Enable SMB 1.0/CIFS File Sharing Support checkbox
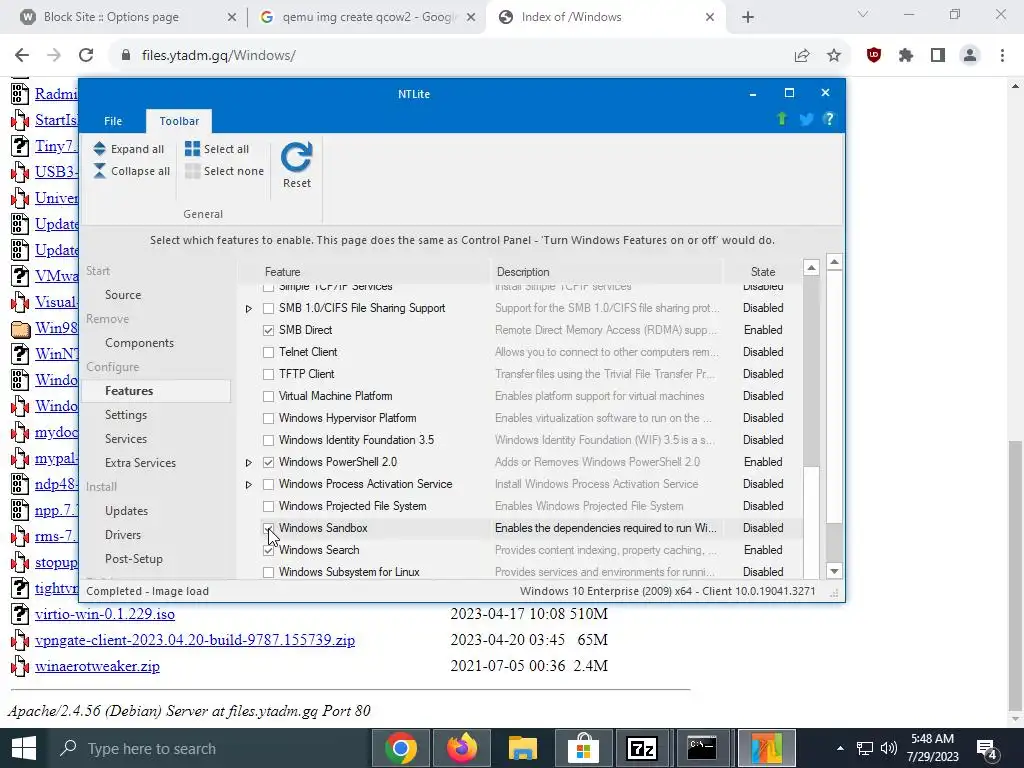The height and width of the screenshot is (768, 1024). 268,308
